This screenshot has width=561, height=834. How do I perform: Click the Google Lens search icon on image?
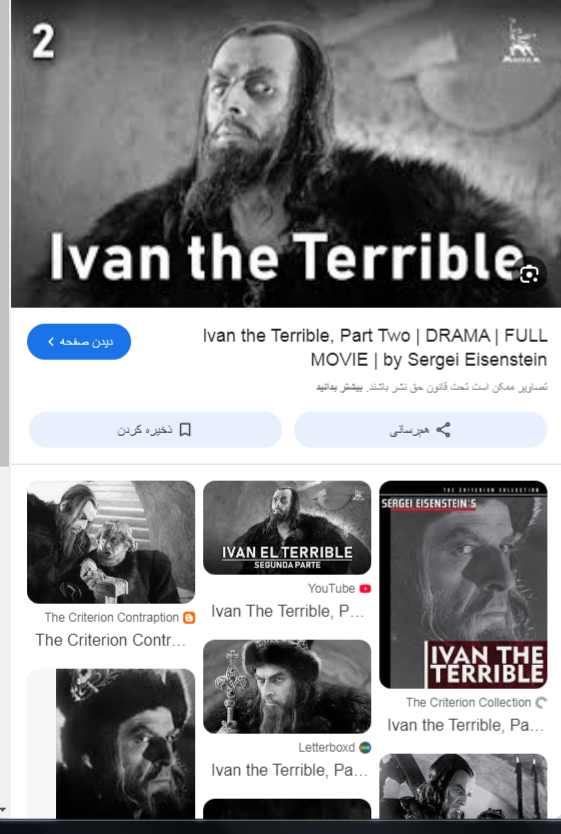529,274
